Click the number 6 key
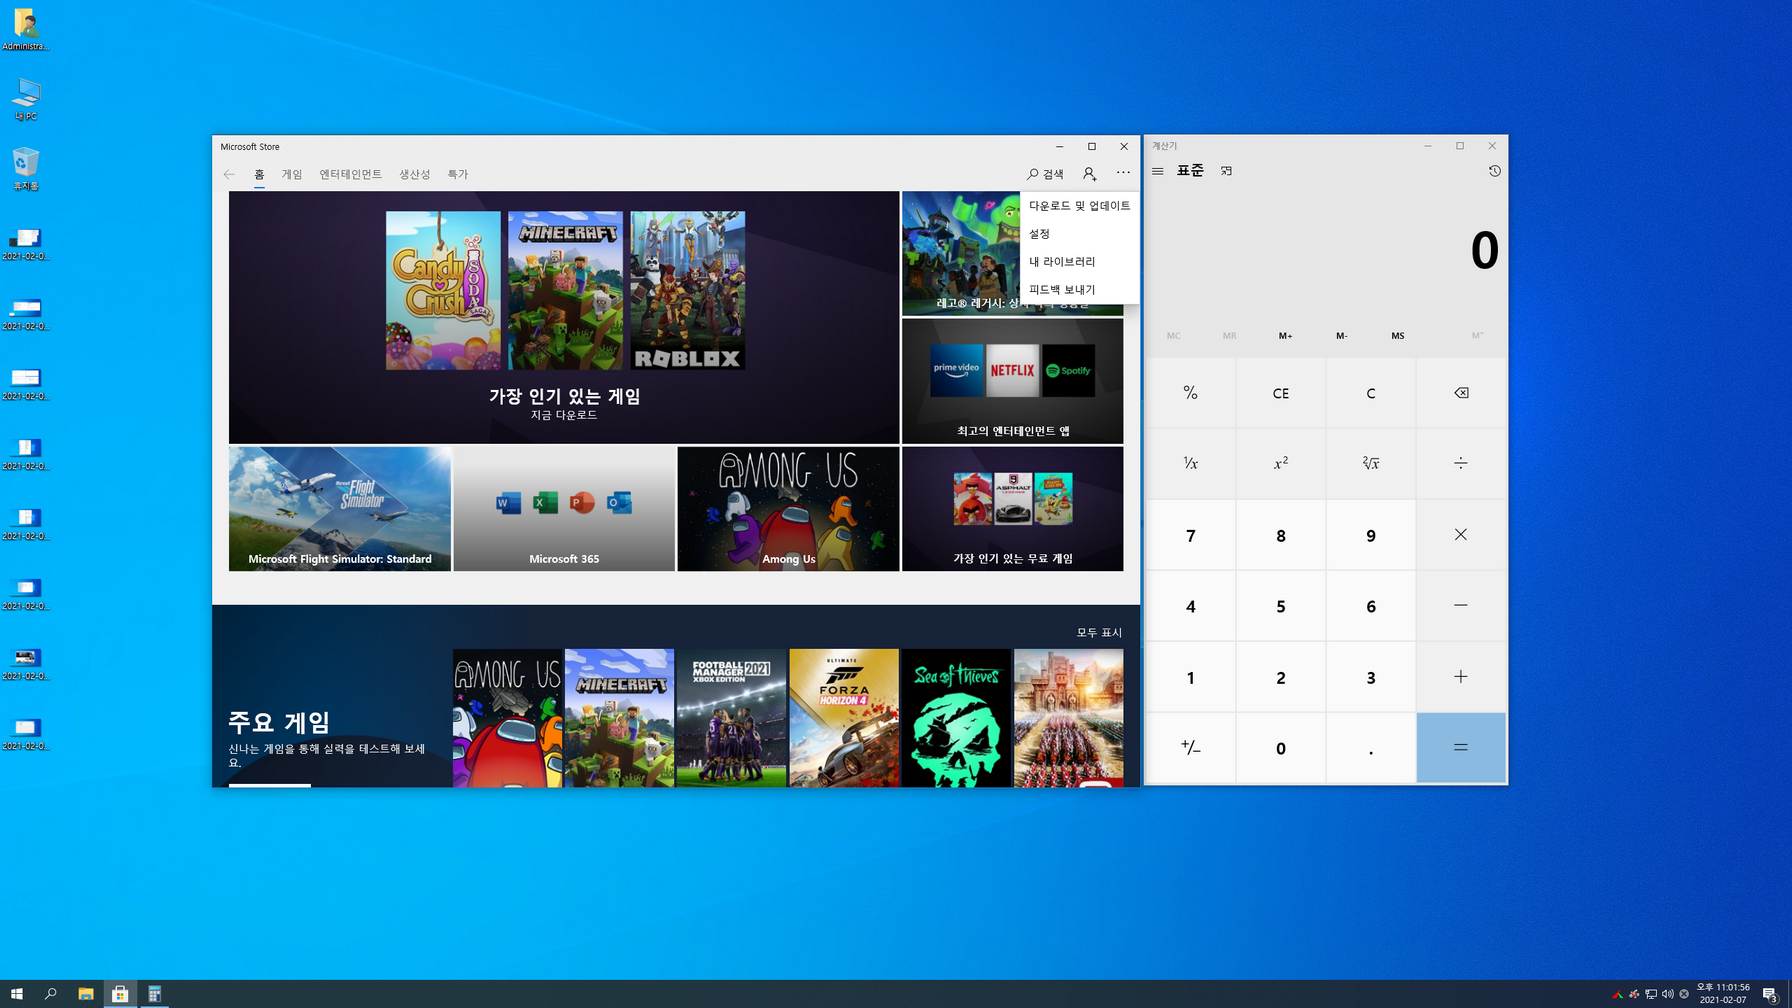Image resolution: width=1792 pixels, height=1008 pixels. click(1371, 606)
